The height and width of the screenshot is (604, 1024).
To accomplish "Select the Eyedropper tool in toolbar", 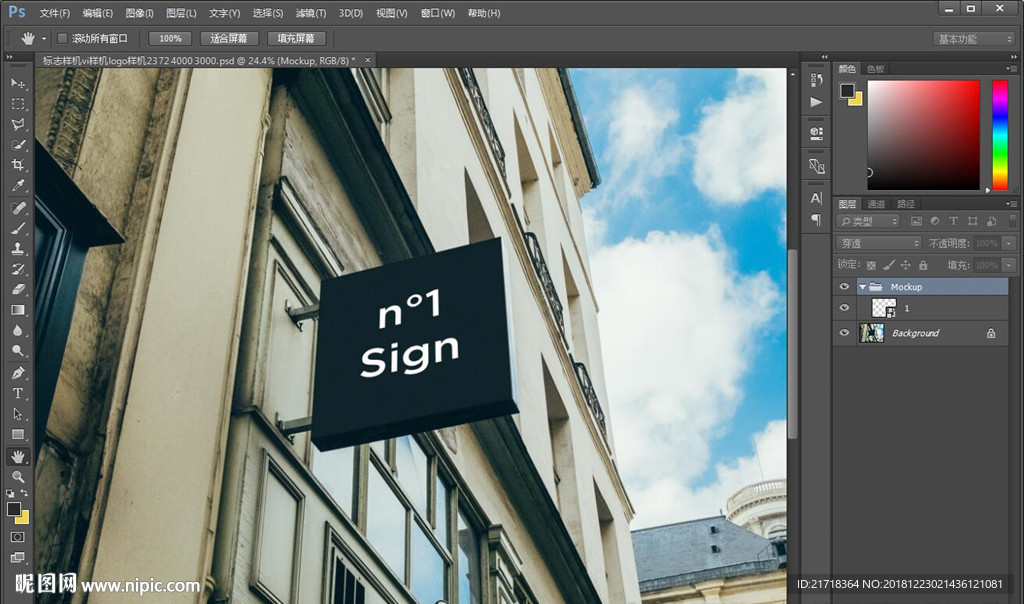I will coord(18,186).
